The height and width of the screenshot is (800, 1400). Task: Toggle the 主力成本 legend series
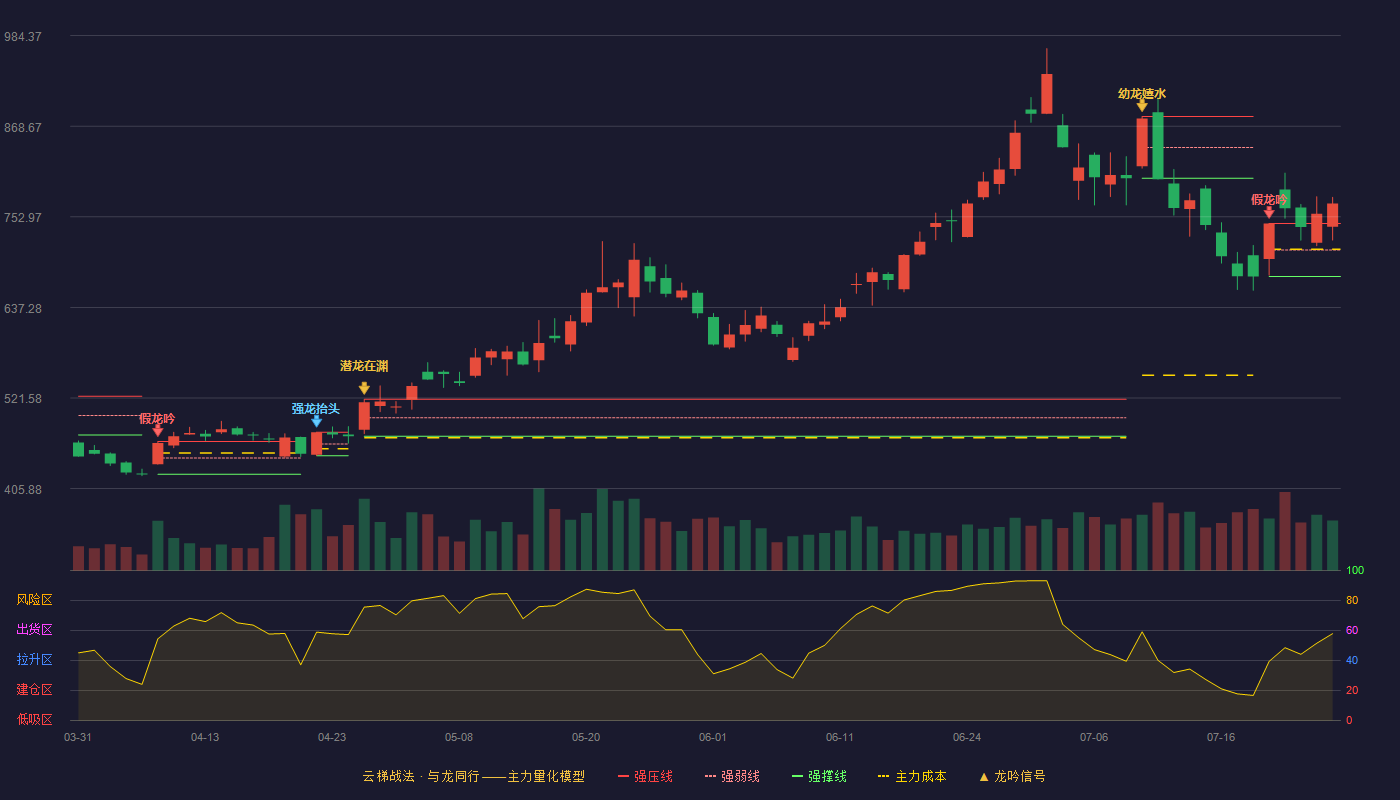(x=912, y=776)
